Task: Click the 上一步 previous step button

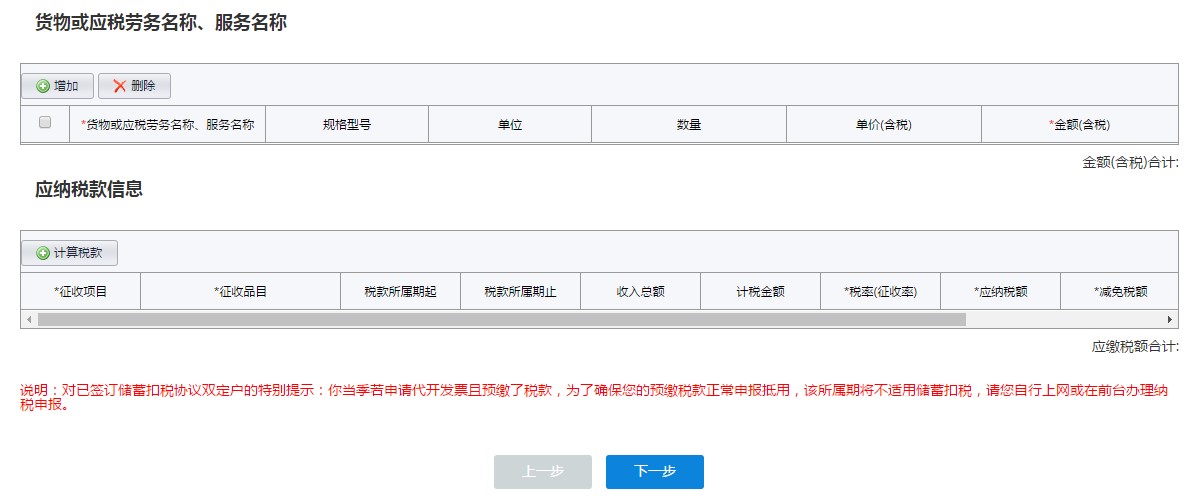Action: (x=542, y=472)
